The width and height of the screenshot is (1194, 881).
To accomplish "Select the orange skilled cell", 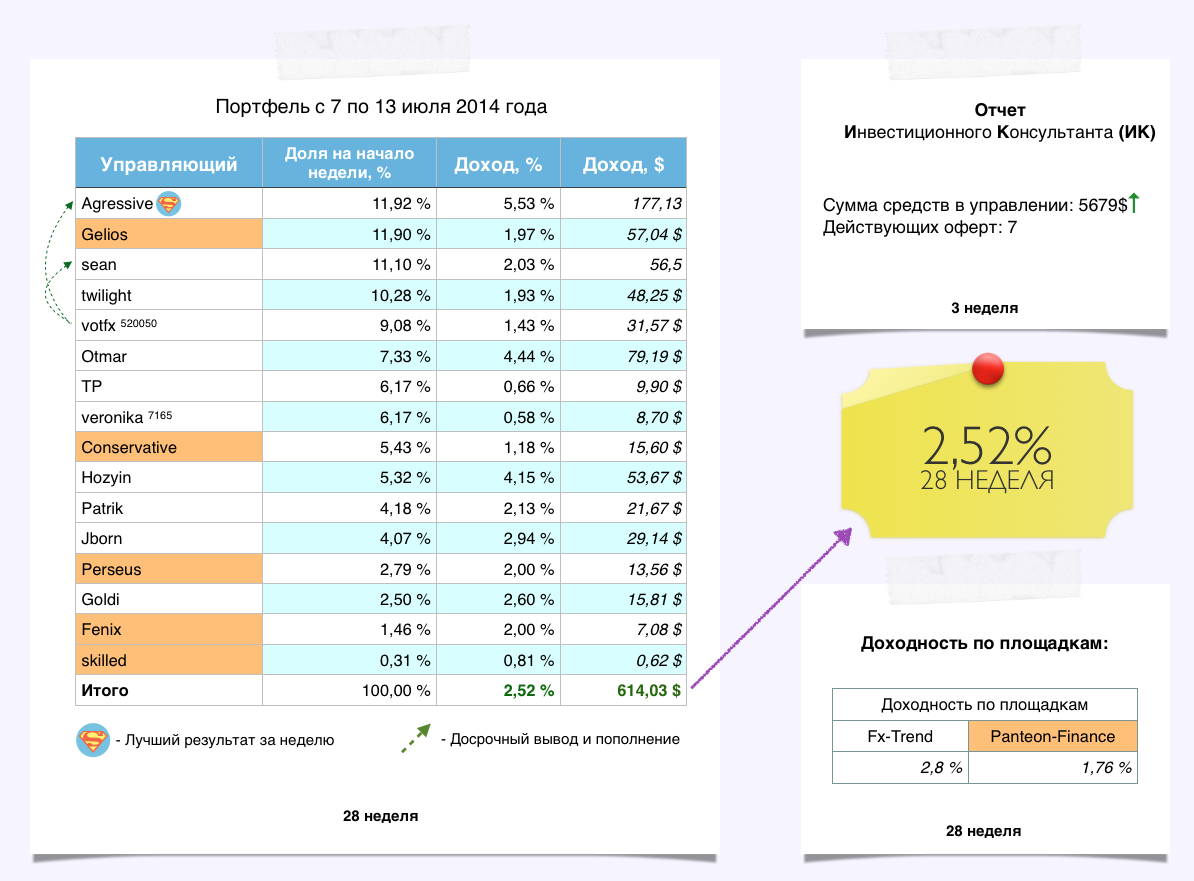I will 169,660.
